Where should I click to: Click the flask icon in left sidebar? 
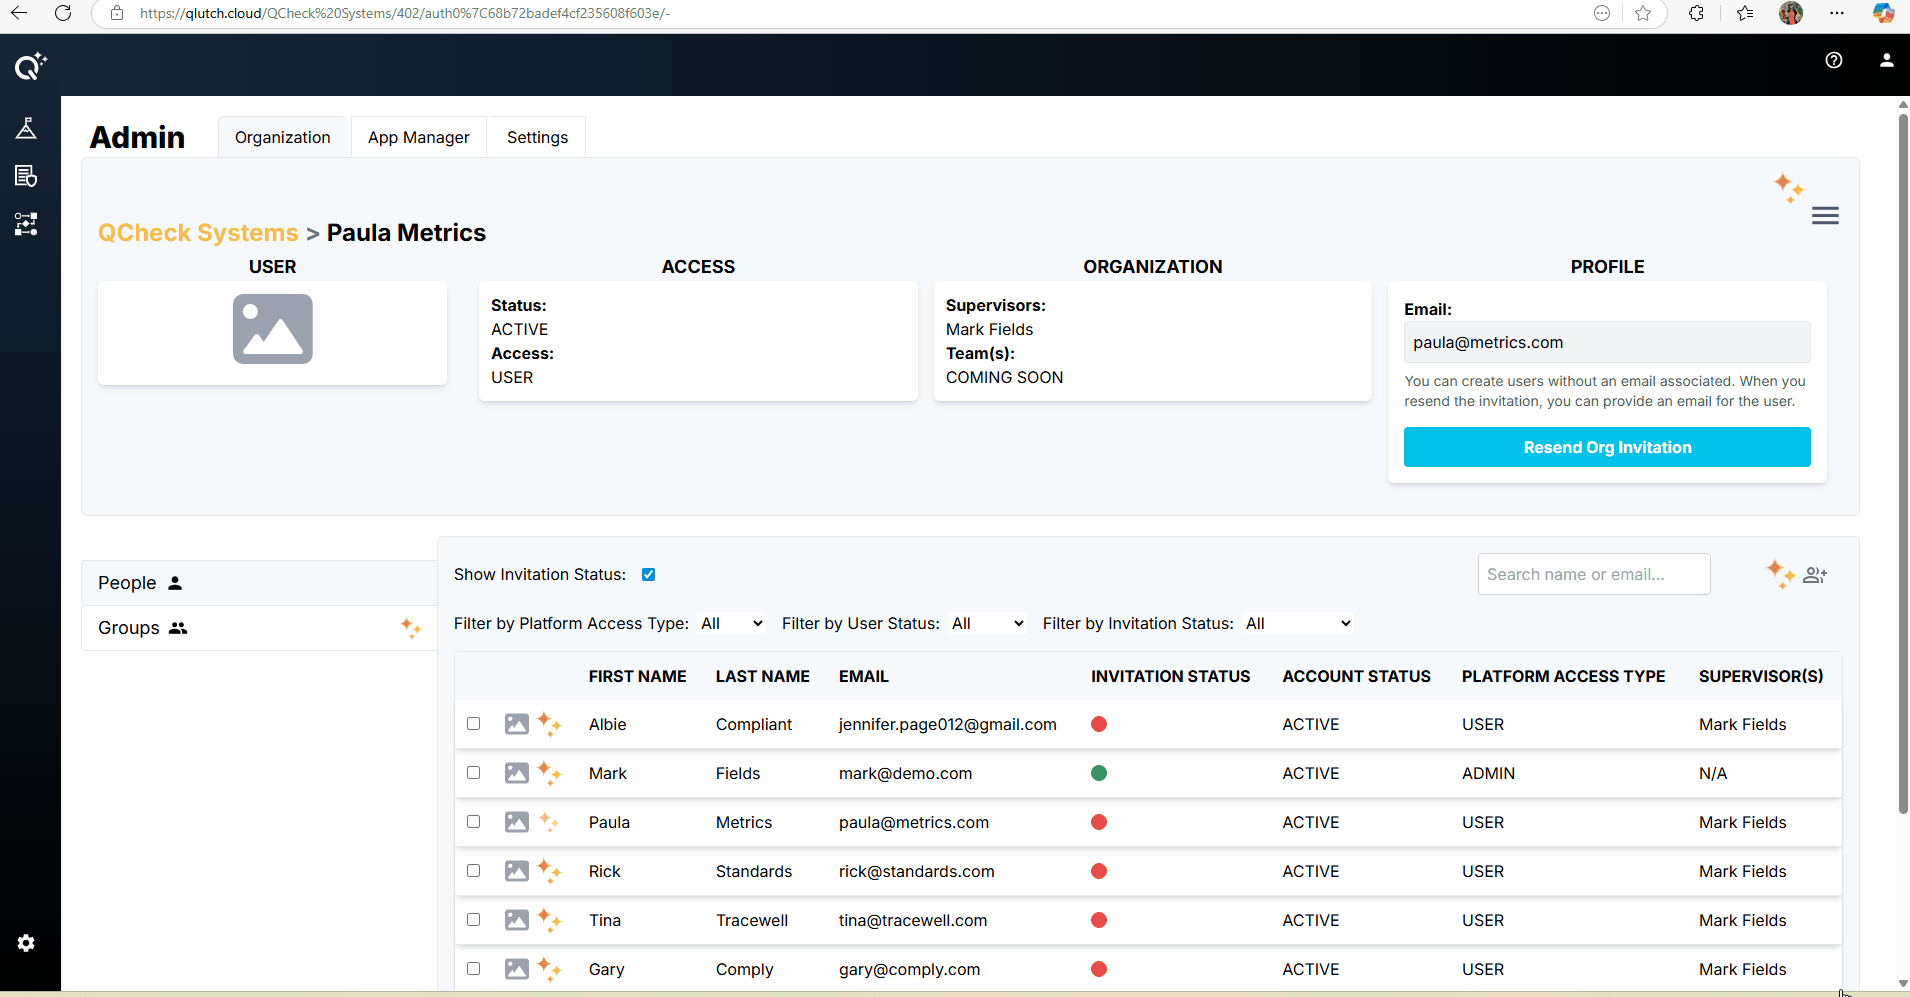coord(26,128)
